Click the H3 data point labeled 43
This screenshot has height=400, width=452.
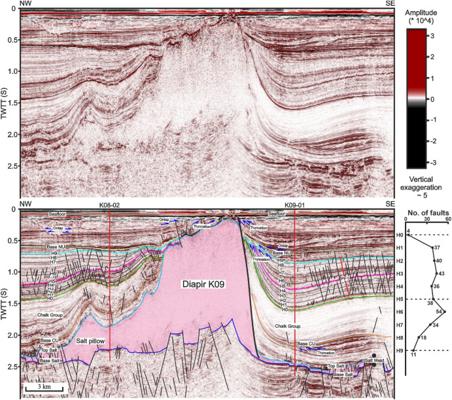pos(436,274)
